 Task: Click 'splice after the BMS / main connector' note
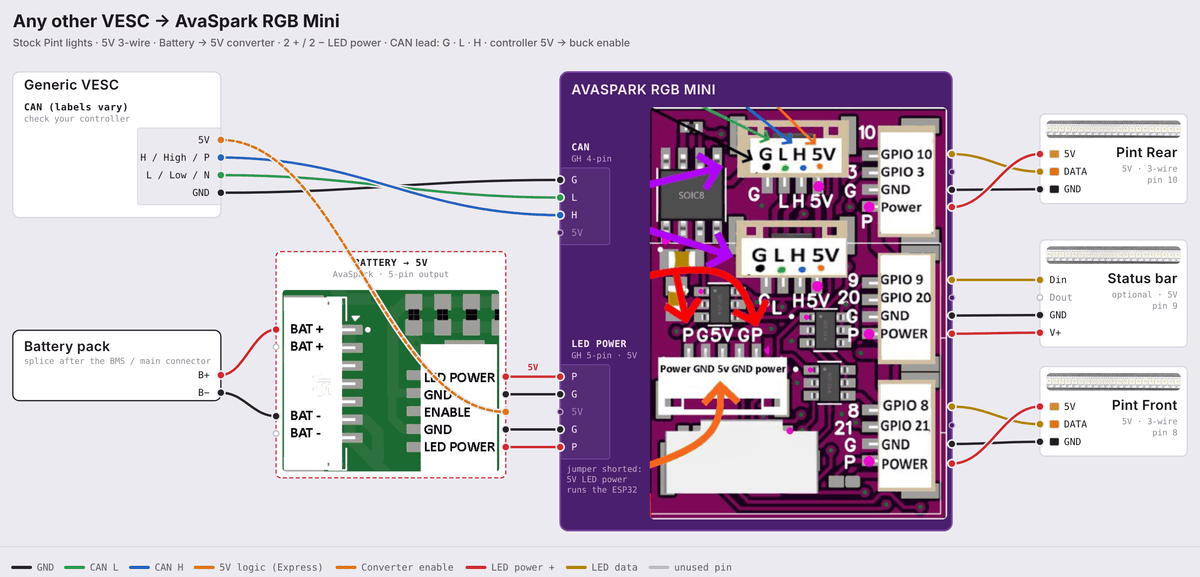point(117,361)
